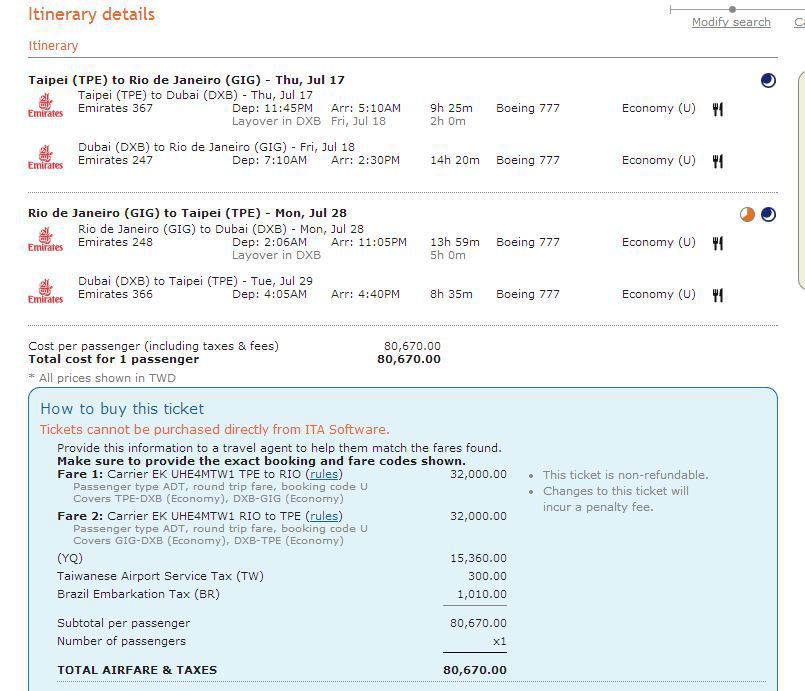Screen dimensions: 805x691
Task: Click the Itinerary details heading
Action: point(91,14)
